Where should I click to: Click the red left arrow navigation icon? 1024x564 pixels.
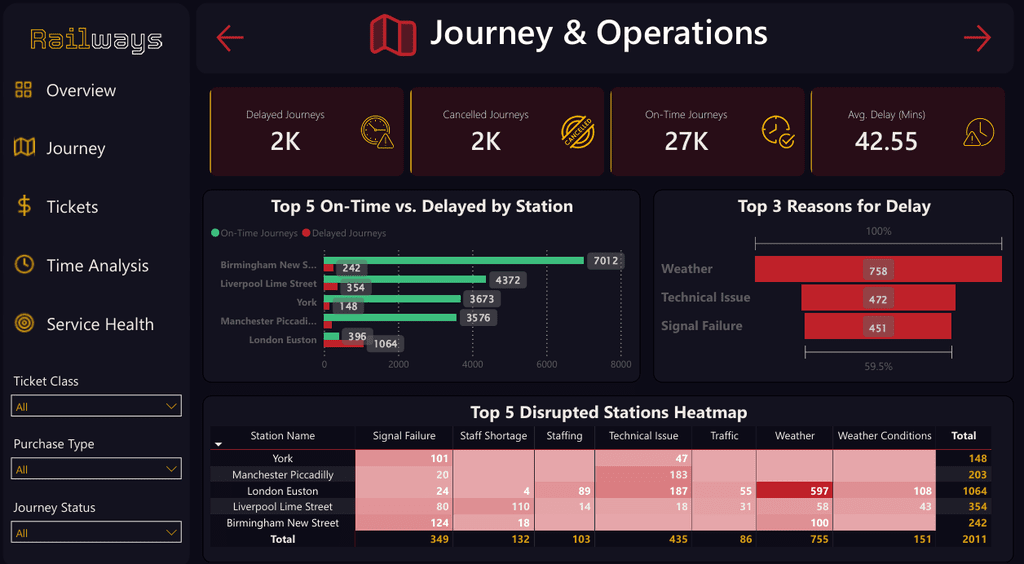coord(230,38)
